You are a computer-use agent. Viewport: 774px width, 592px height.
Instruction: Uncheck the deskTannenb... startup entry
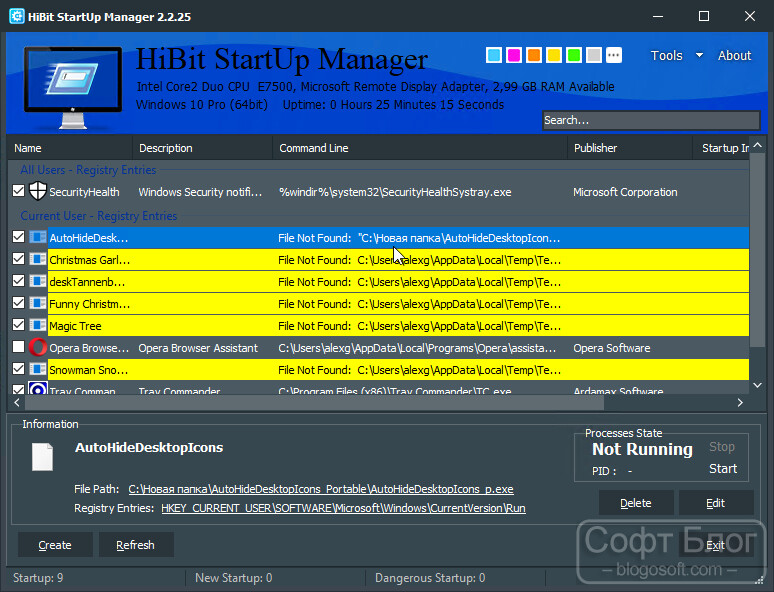[18, 281]
